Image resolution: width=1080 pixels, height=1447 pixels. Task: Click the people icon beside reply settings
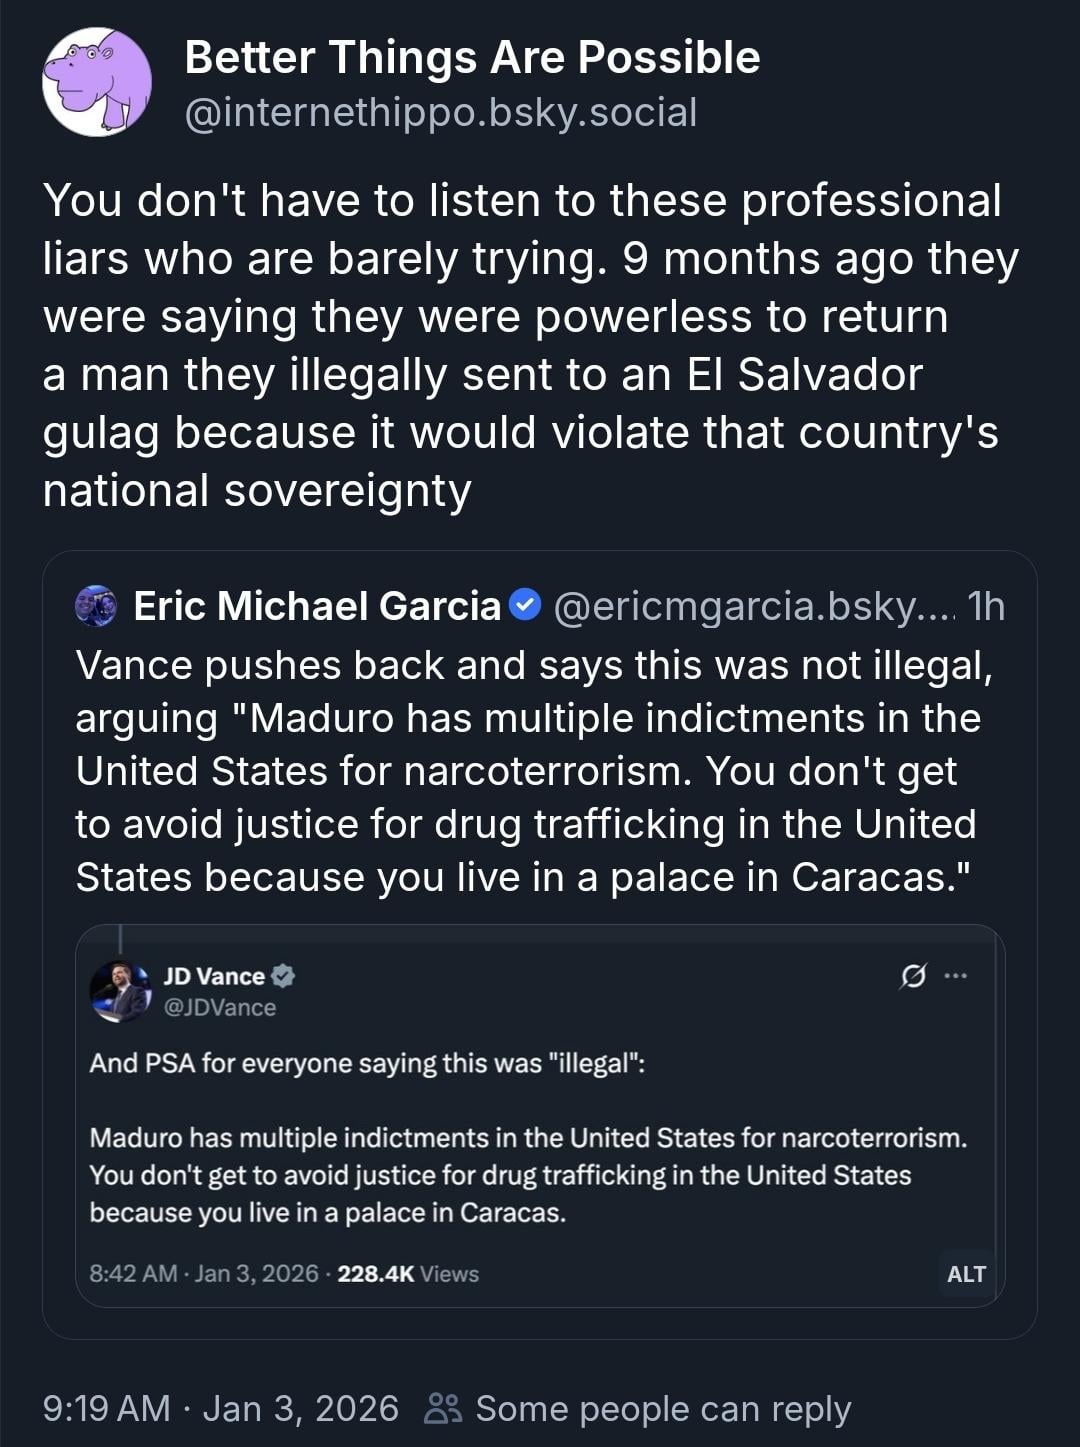click(x=443, y=1408)
